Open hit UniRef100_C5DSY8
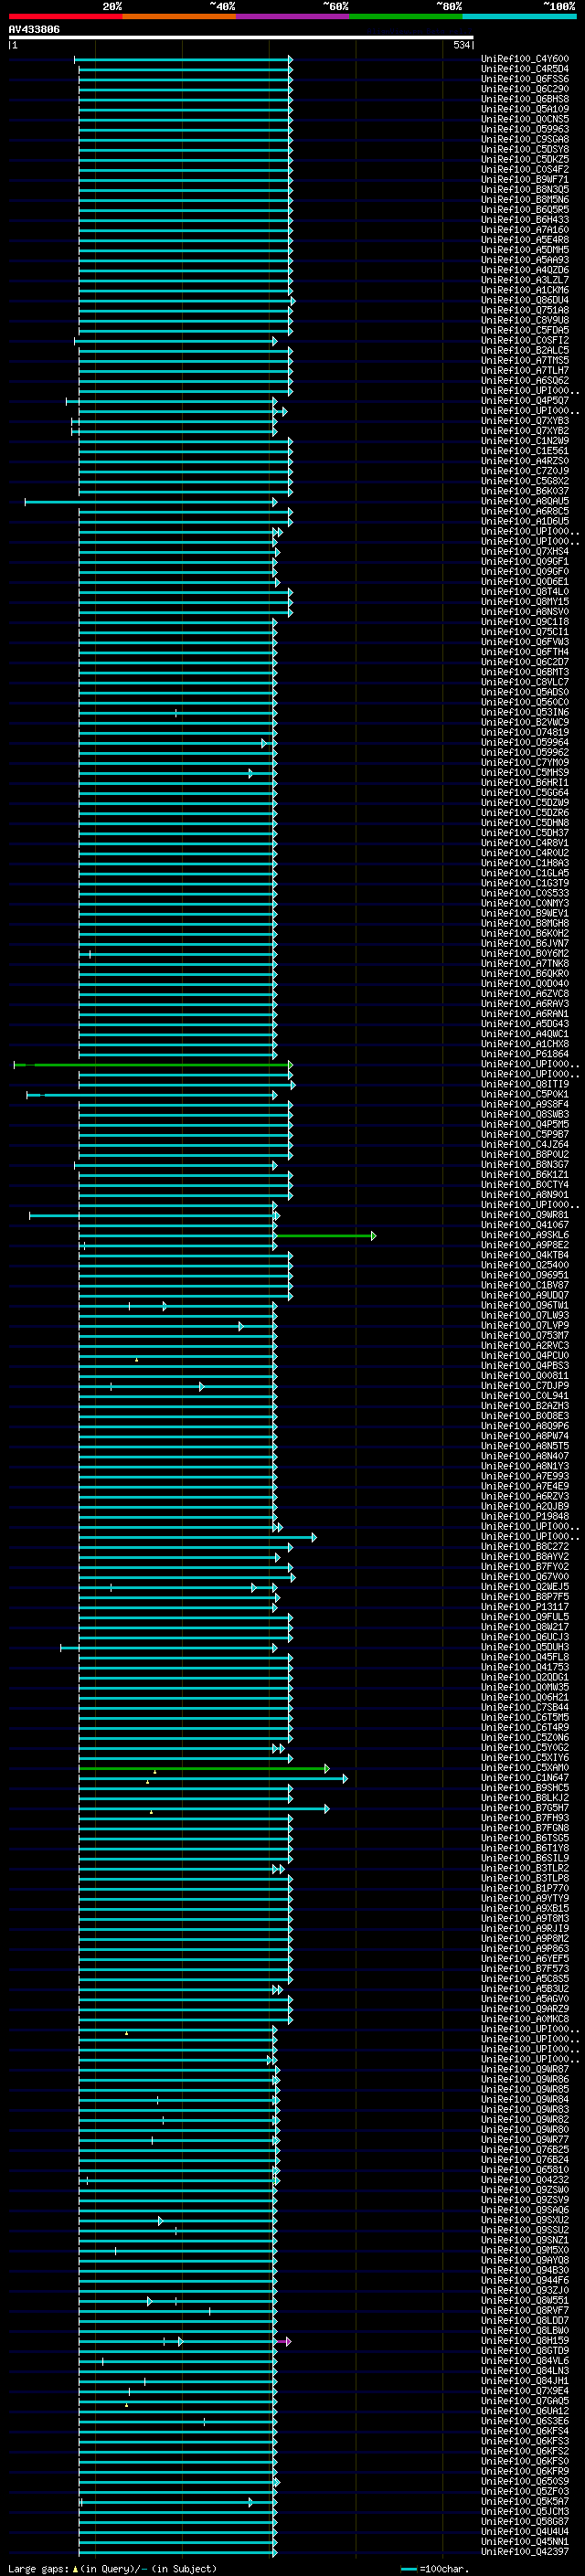Screen dimensions: 585x2576 524,149
